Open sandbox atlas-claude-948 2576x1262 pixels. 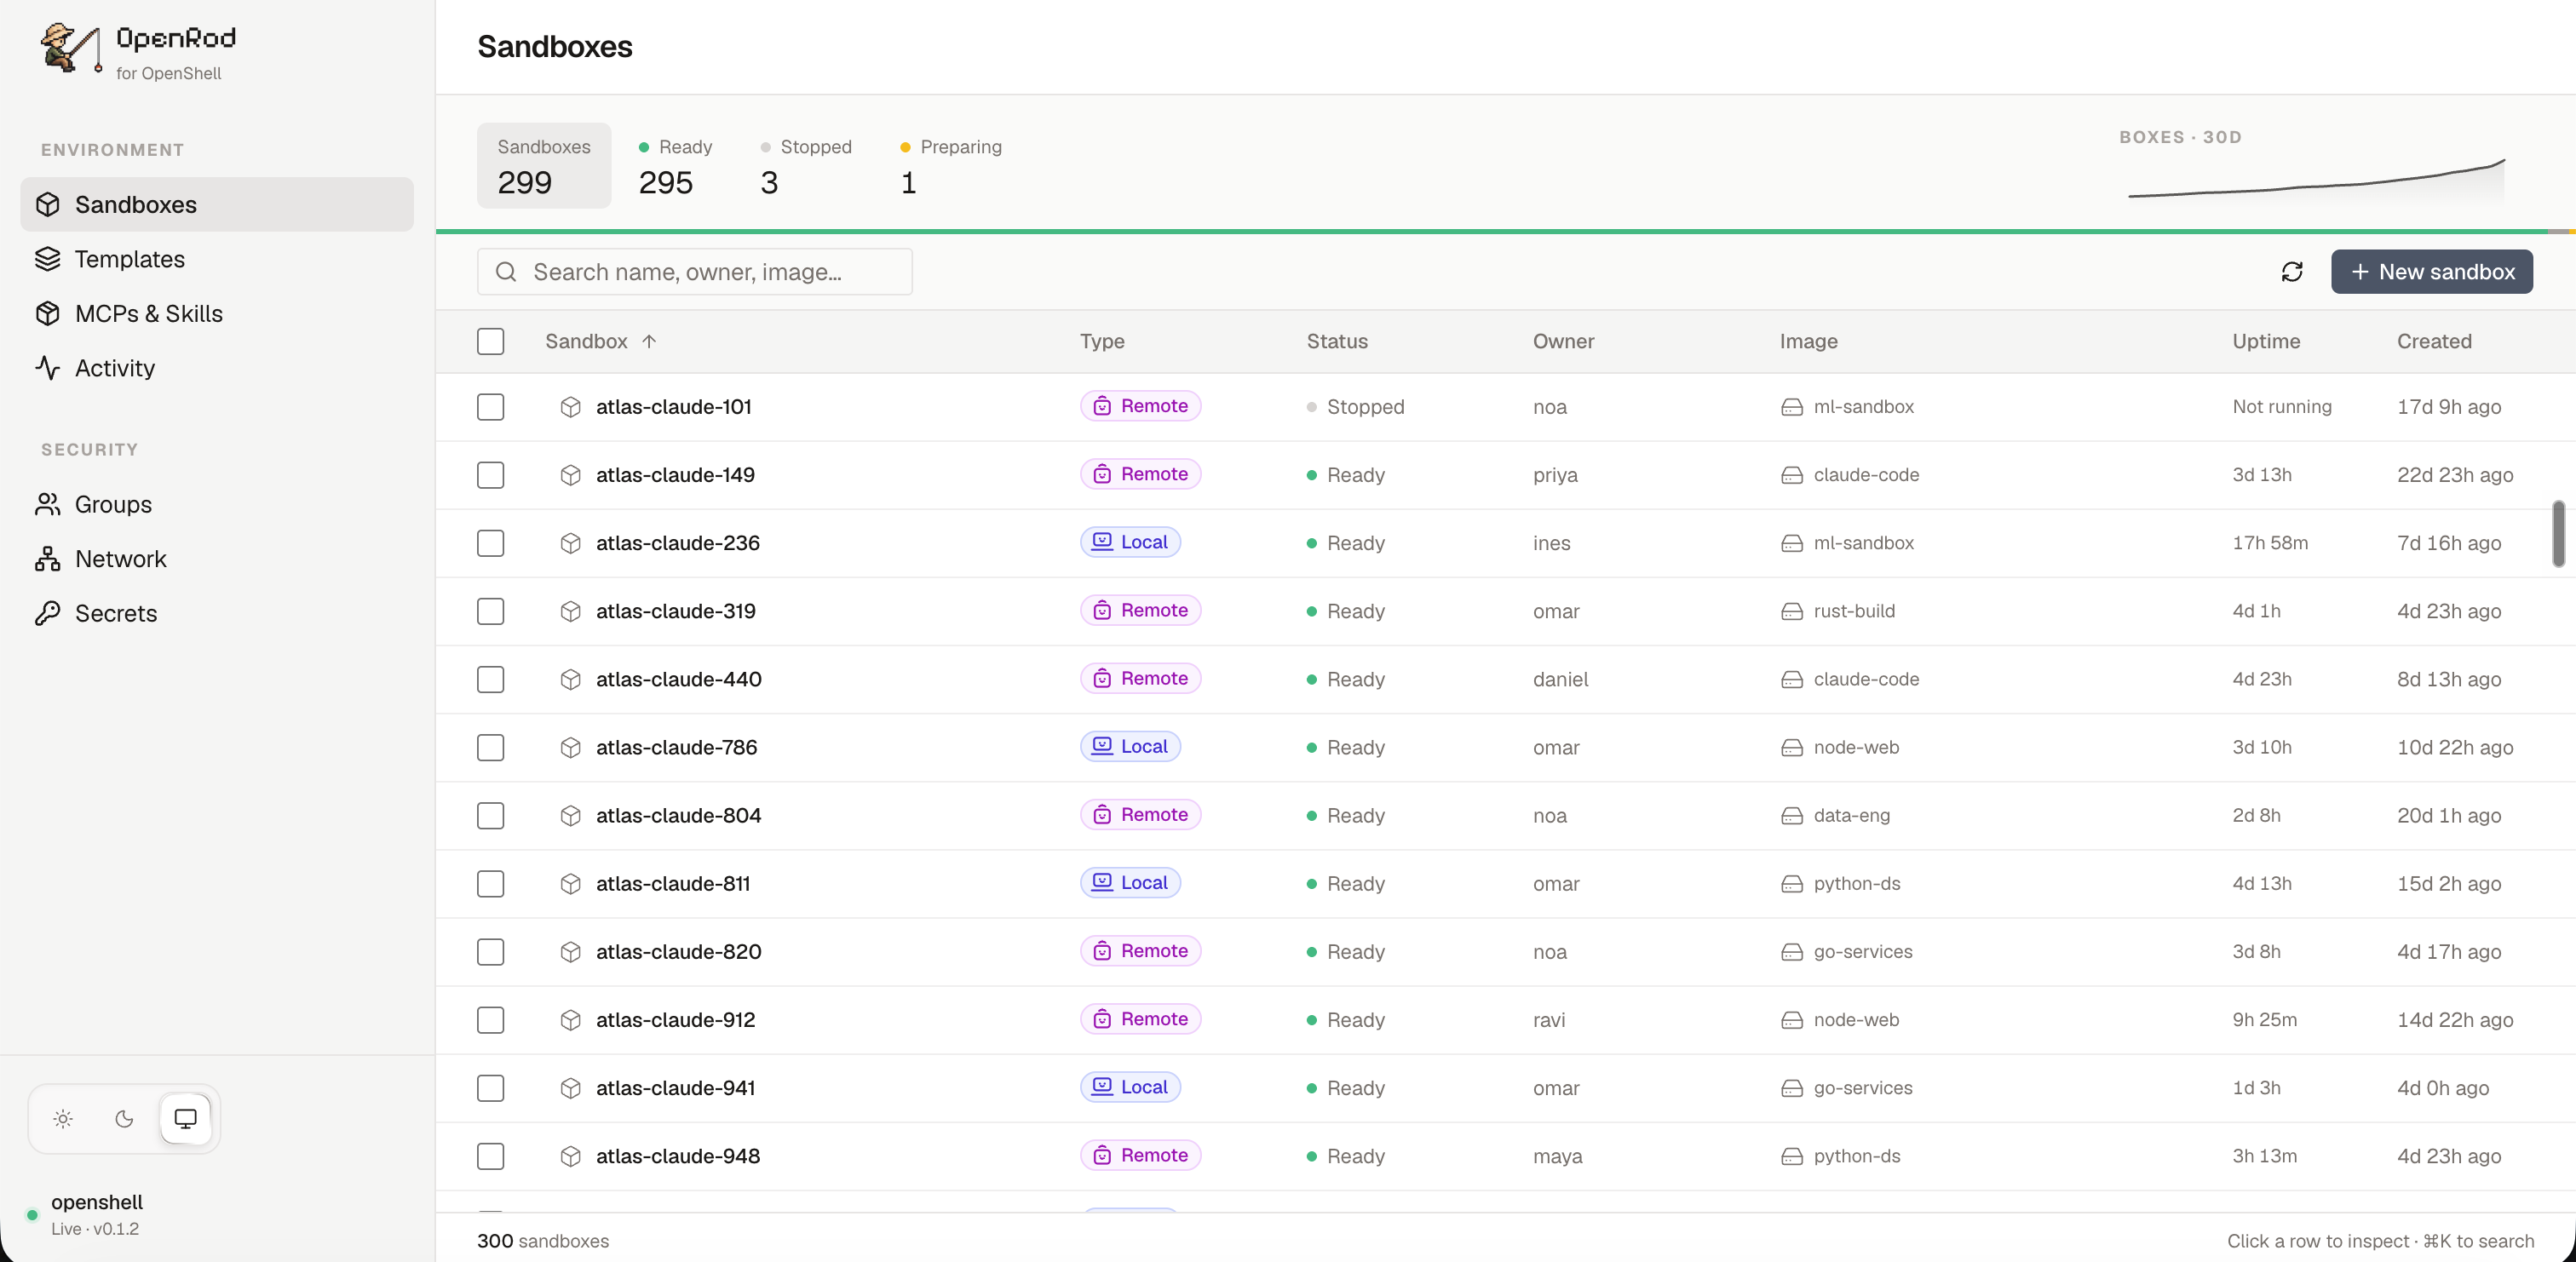pyautogui.click(x=677, y=1156)
